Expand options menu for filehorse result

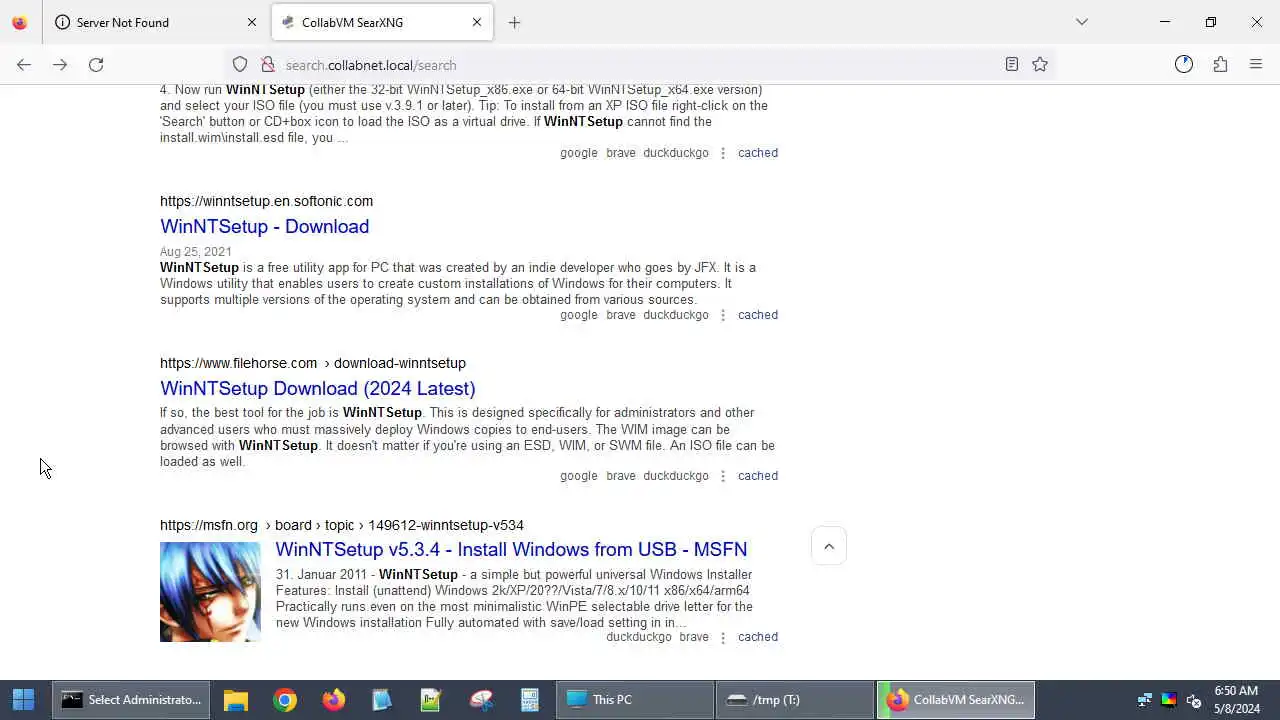pyautogui.click(x=723, y=476)
